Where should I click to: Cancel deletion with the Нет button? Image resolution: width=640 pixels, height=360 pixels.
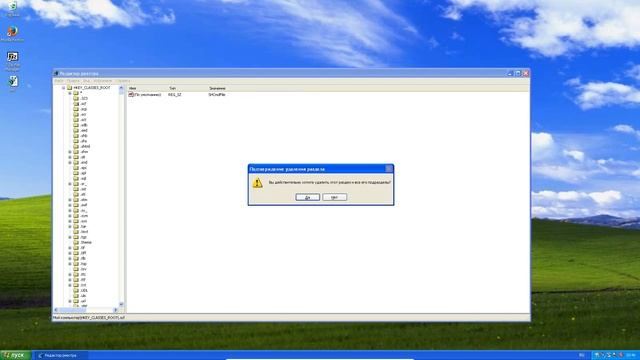pos(335,197)
